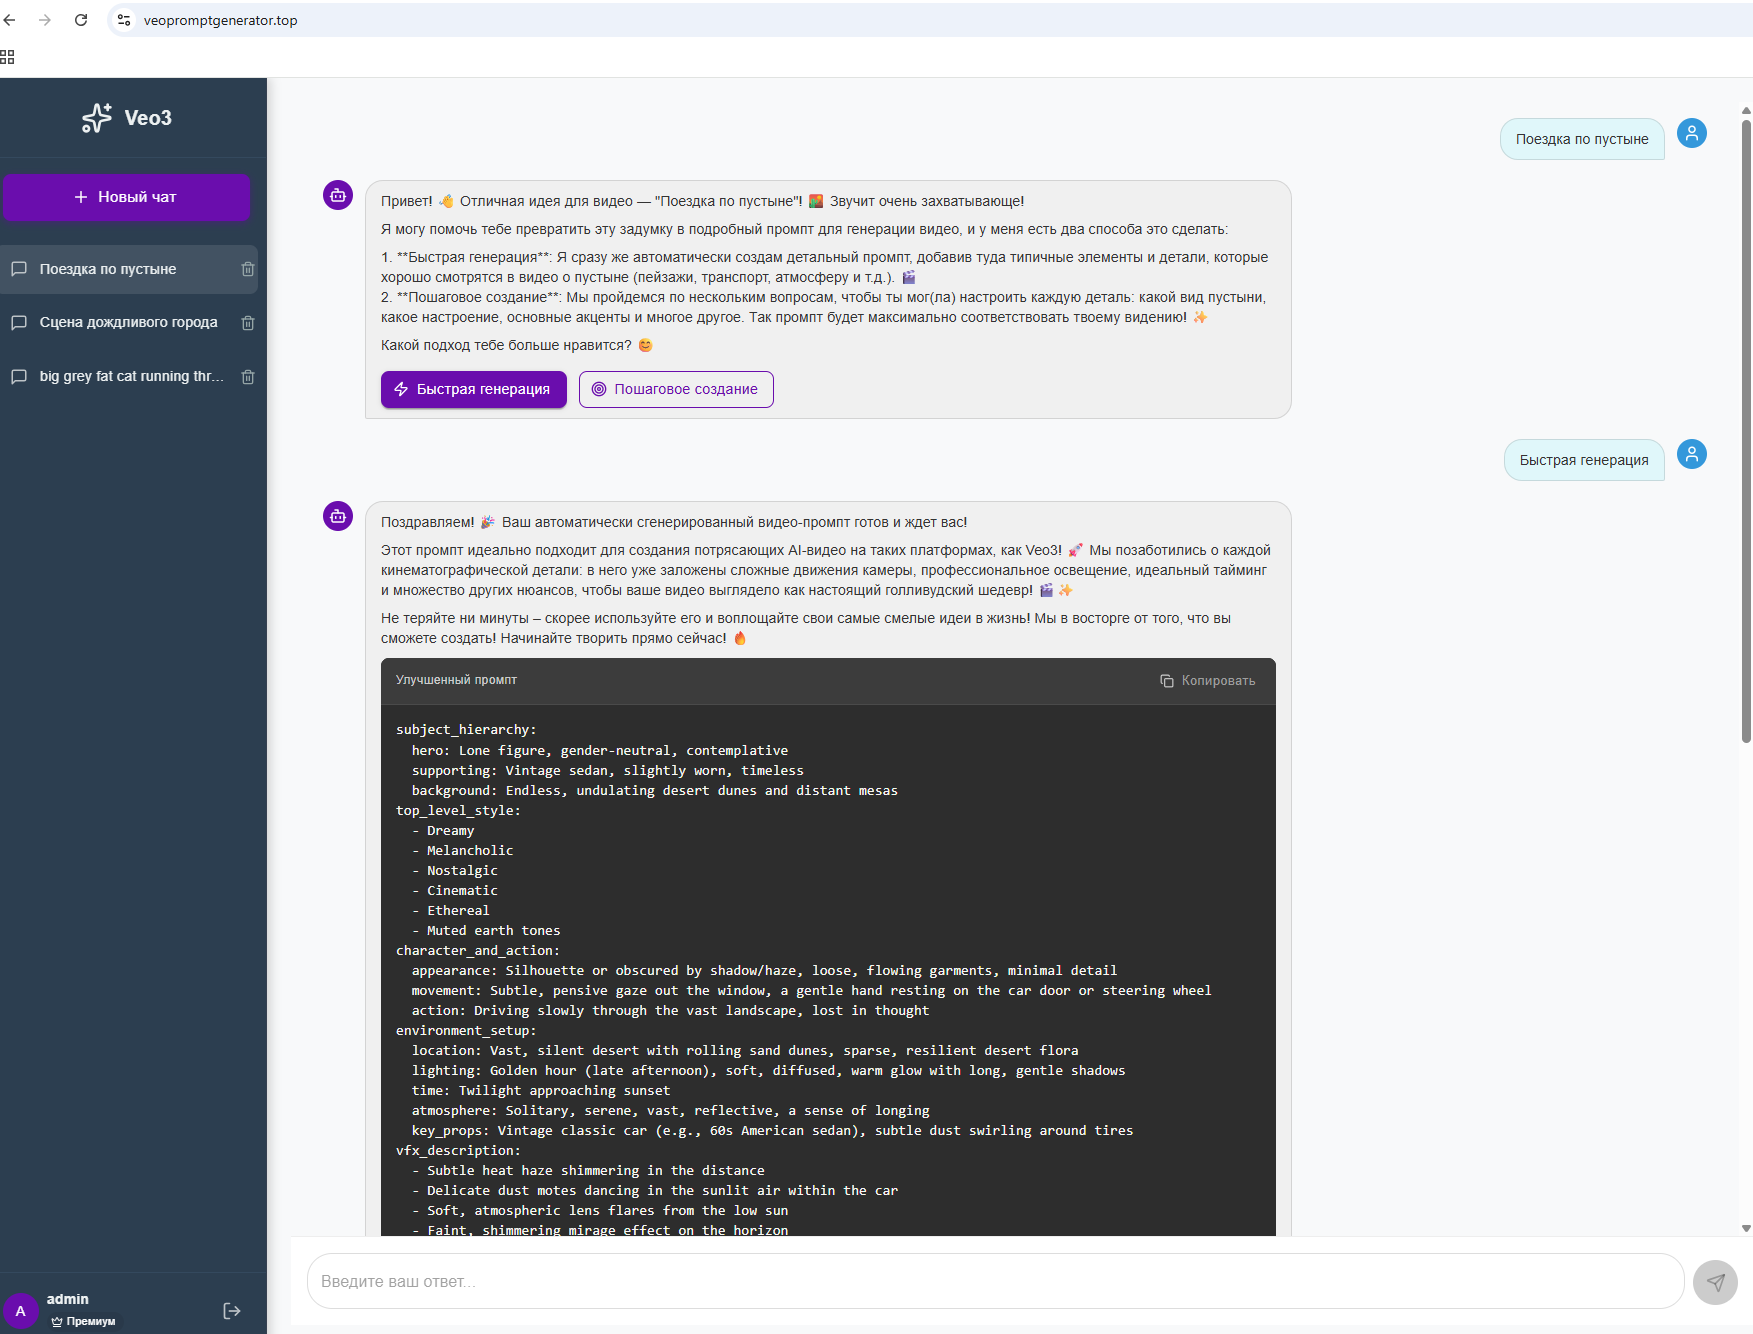The height and width of the screenshot is (1334, 1753).
Task: Click the environment_setup line in the prompt
Action: coord(466,1031)
